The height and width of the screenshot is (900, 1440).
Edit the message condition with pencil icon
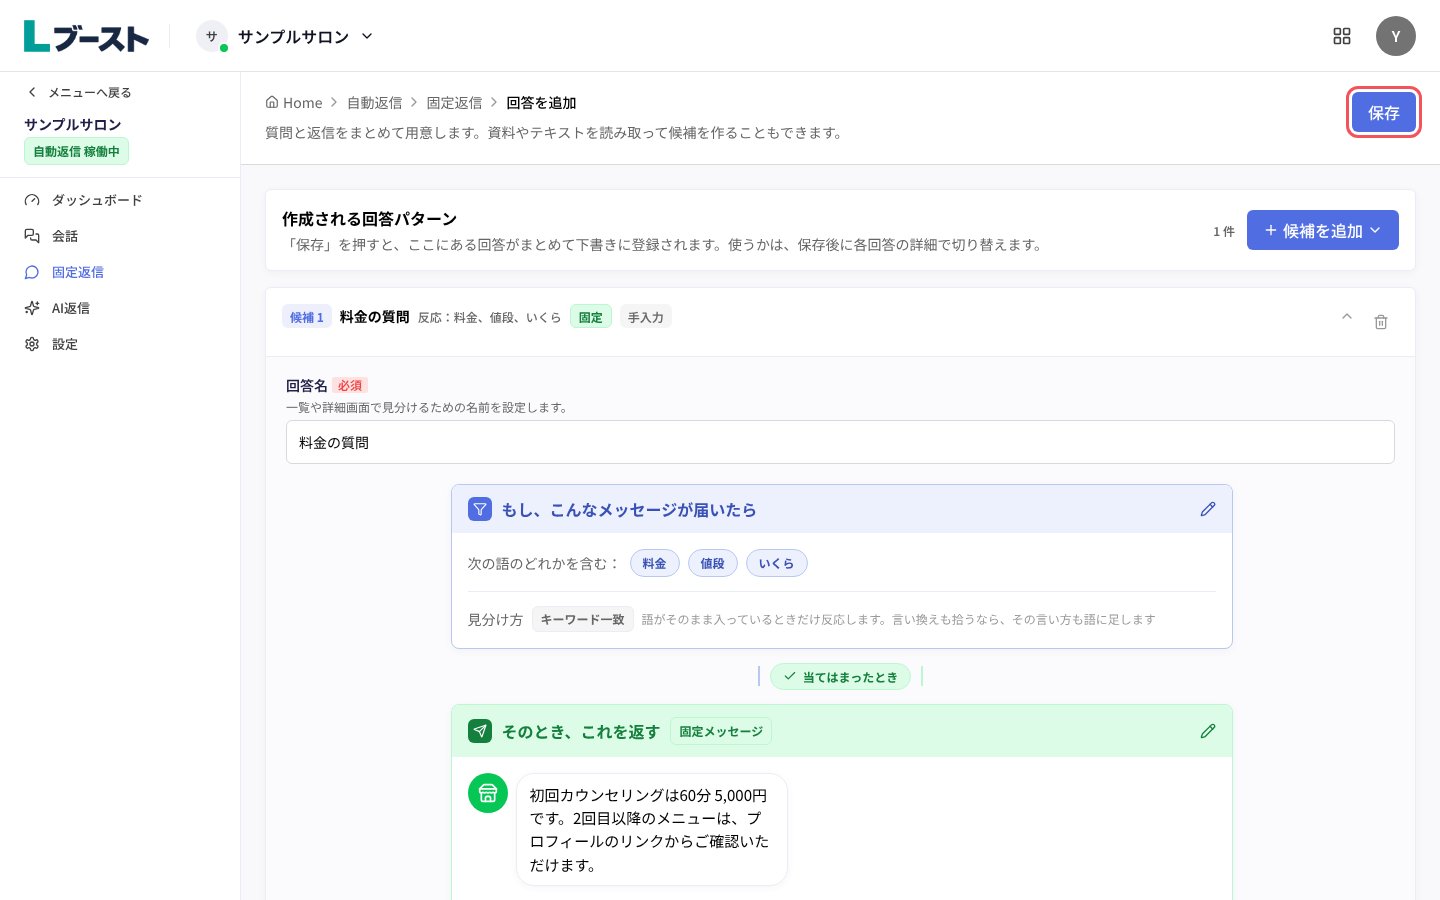click(1208, 509)
